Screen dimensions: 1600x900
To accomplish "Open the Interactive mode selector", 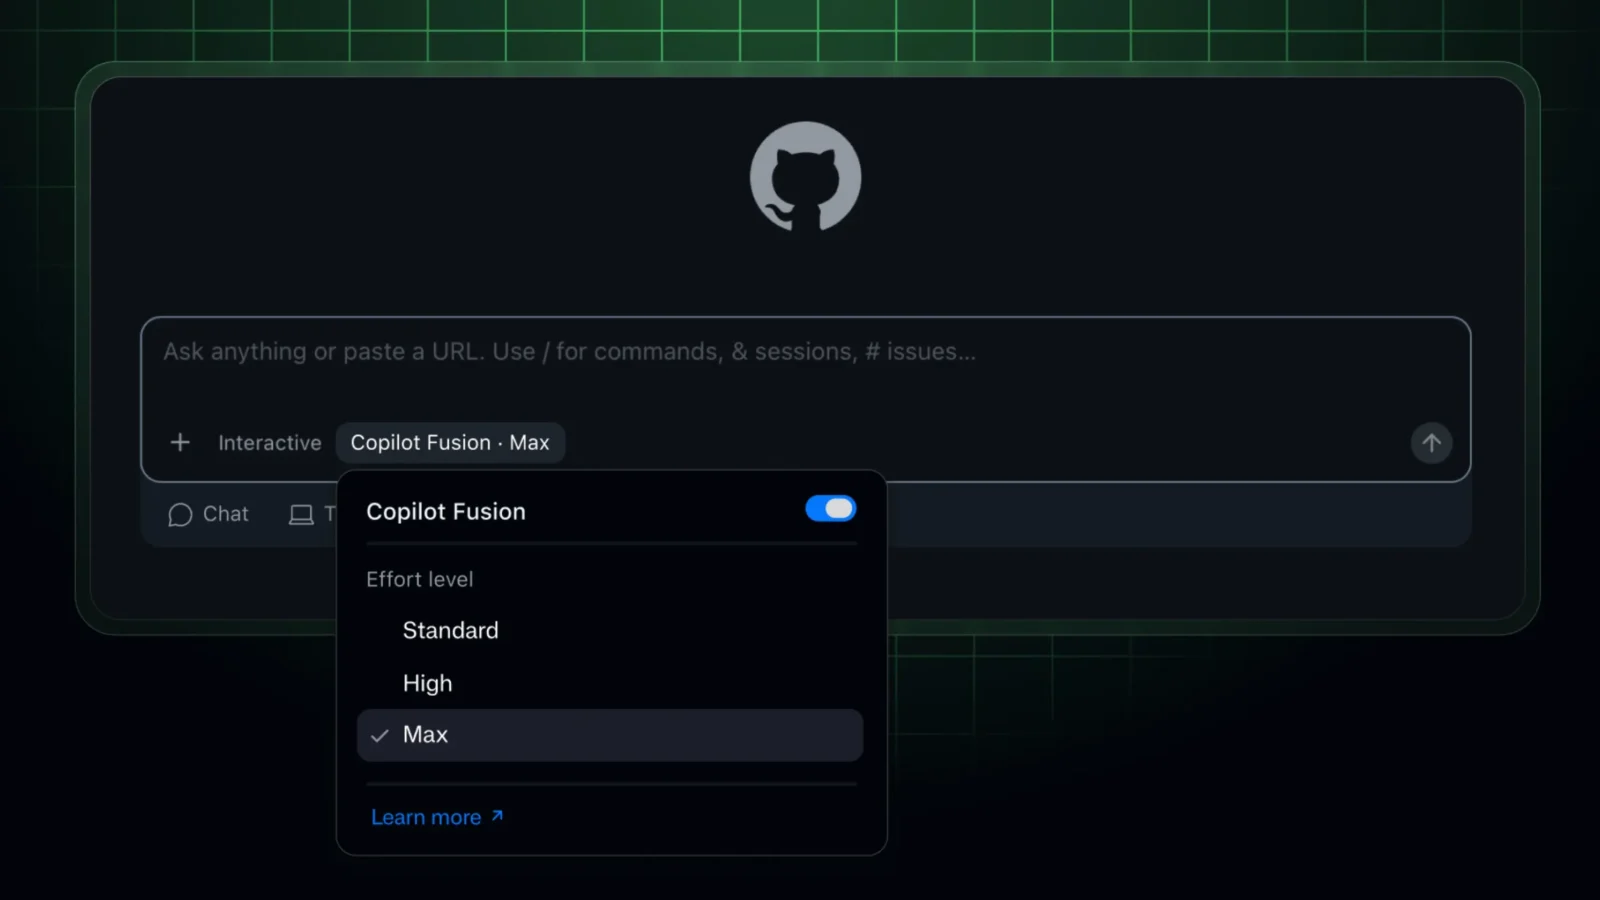I will 270,442.
